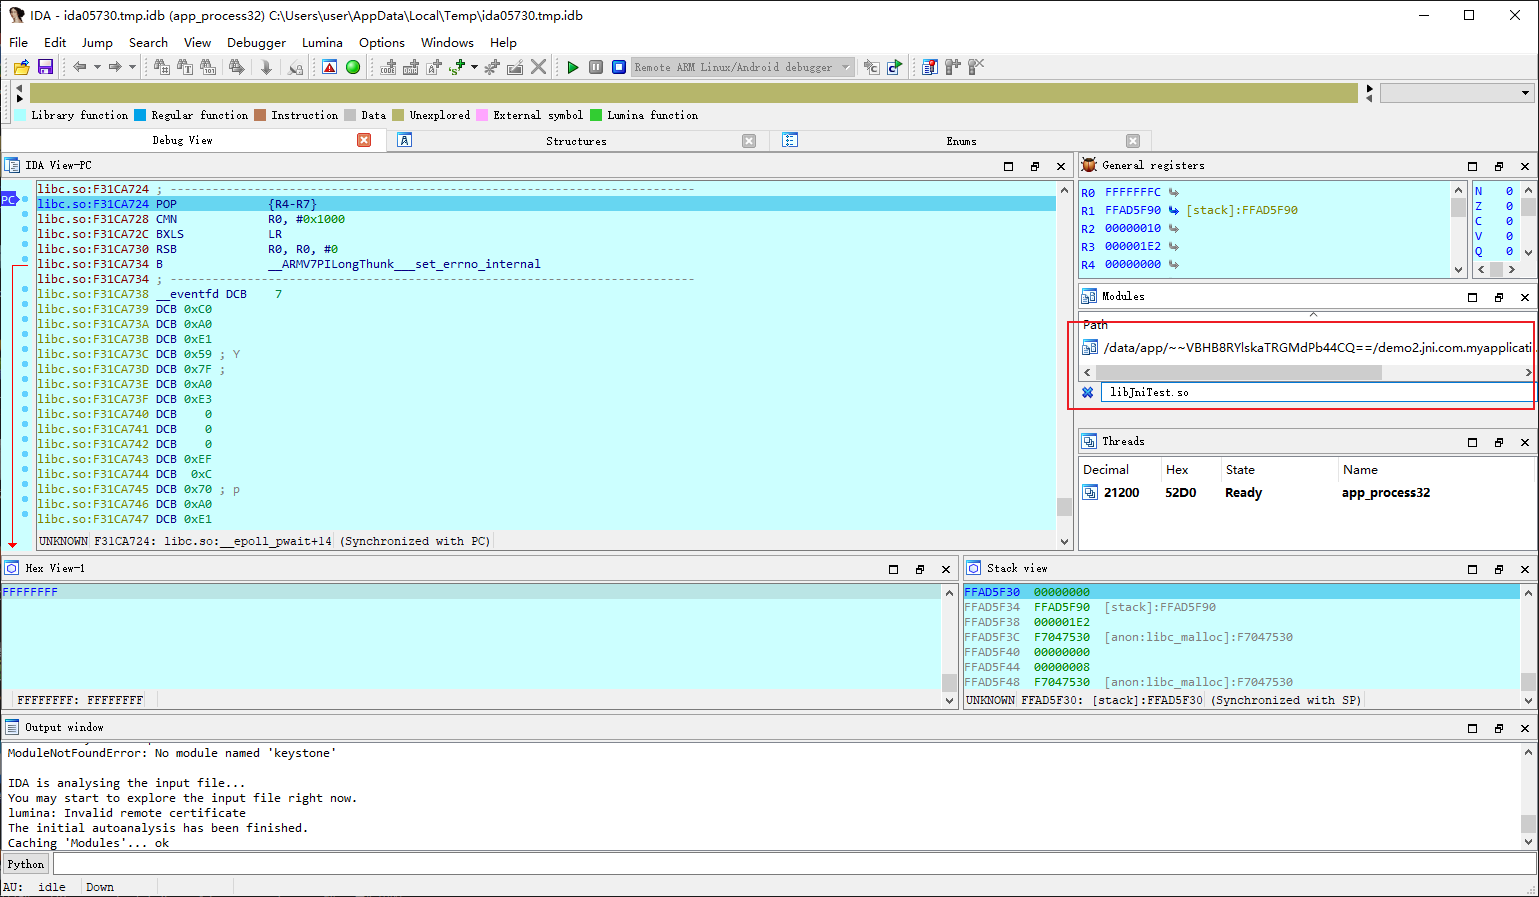Open the forward-jump history dropdown arrow

(x=132, y=67)
